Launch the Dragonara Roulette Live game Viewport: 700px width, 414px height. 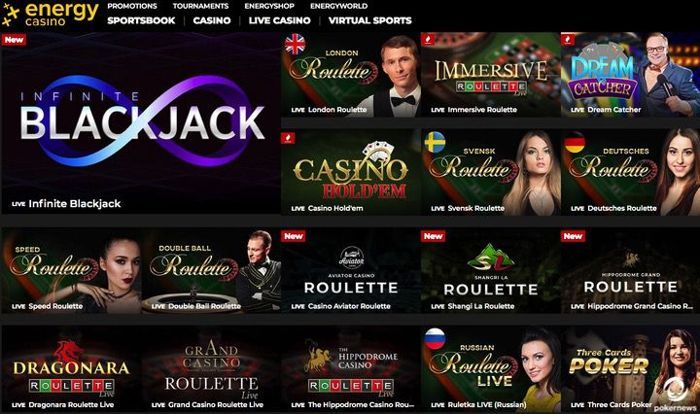click(71, 369)
